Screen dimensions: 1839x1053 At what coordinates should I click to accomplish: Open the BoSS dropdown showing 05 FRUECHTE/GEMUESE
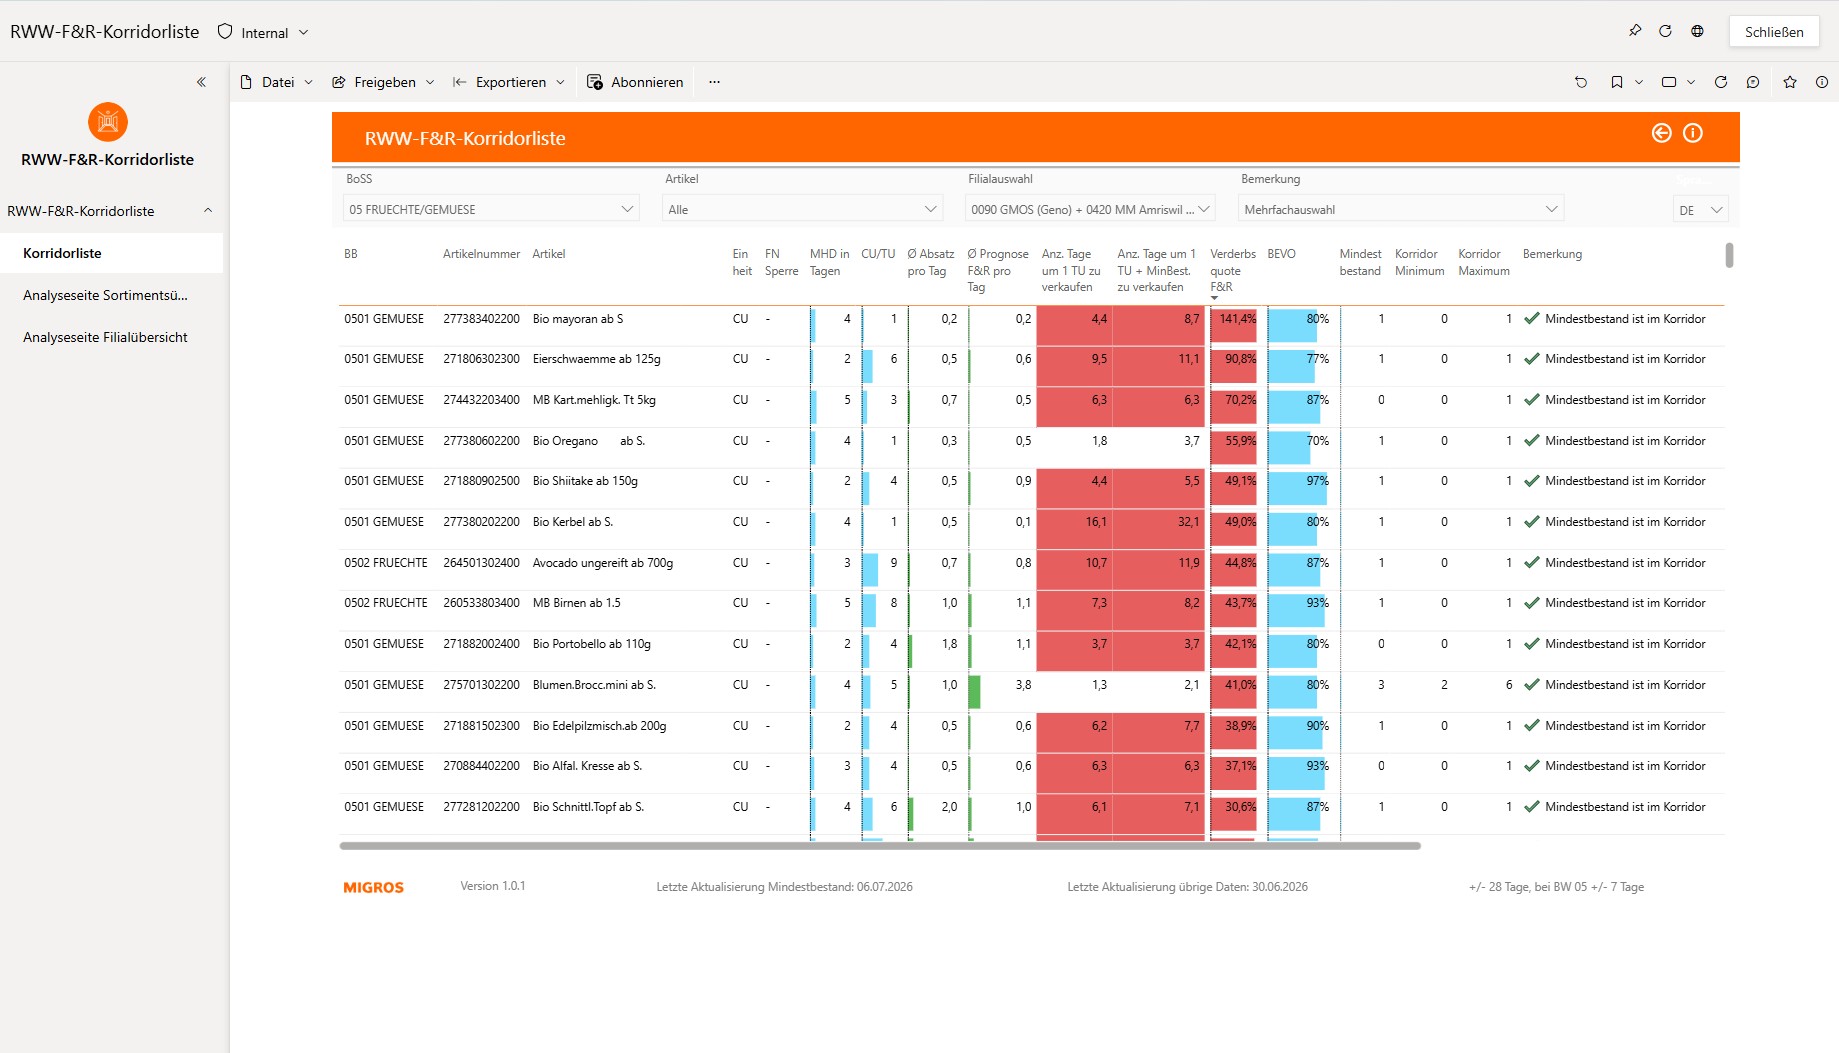click(x=490, y=209)
